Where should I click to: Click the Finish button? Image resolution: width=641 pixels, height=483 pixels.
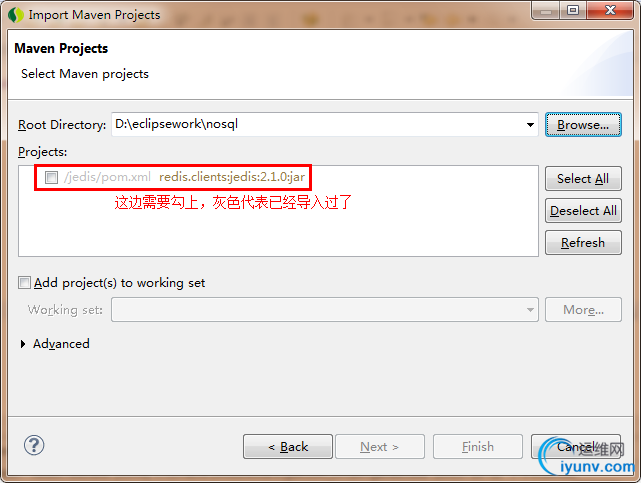(478, 447)
